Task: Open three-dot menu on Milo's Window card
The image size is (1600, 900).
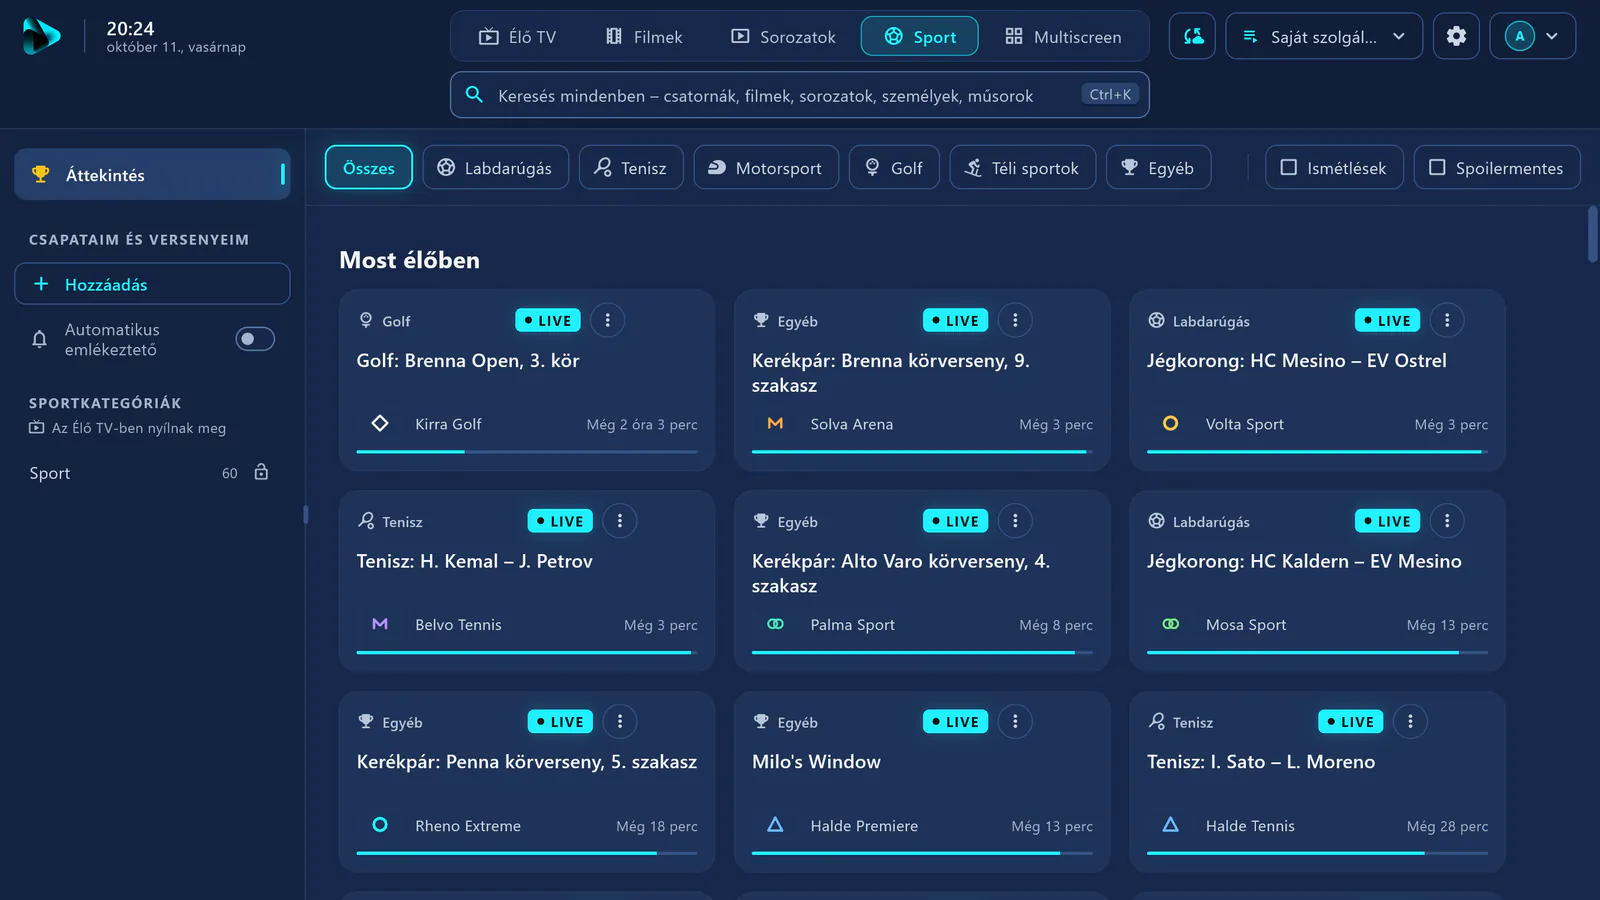Action: 1015,721
